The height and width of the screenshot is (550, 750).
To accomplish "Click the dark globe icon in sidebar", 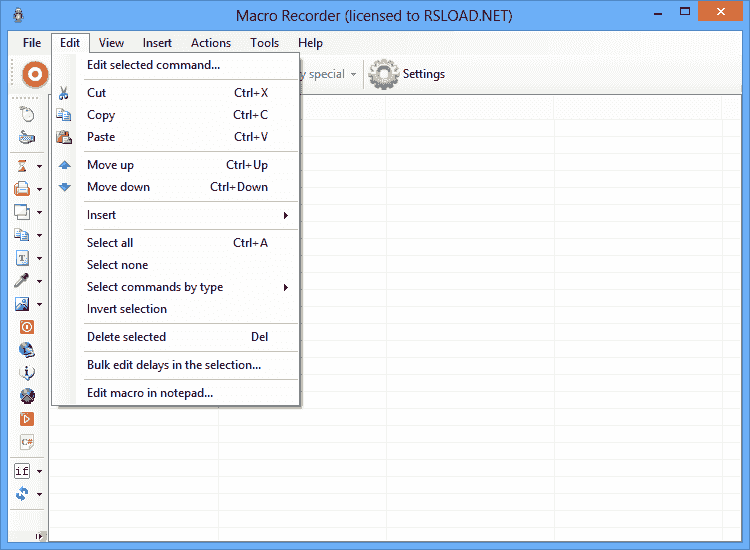I will (27, 396).
